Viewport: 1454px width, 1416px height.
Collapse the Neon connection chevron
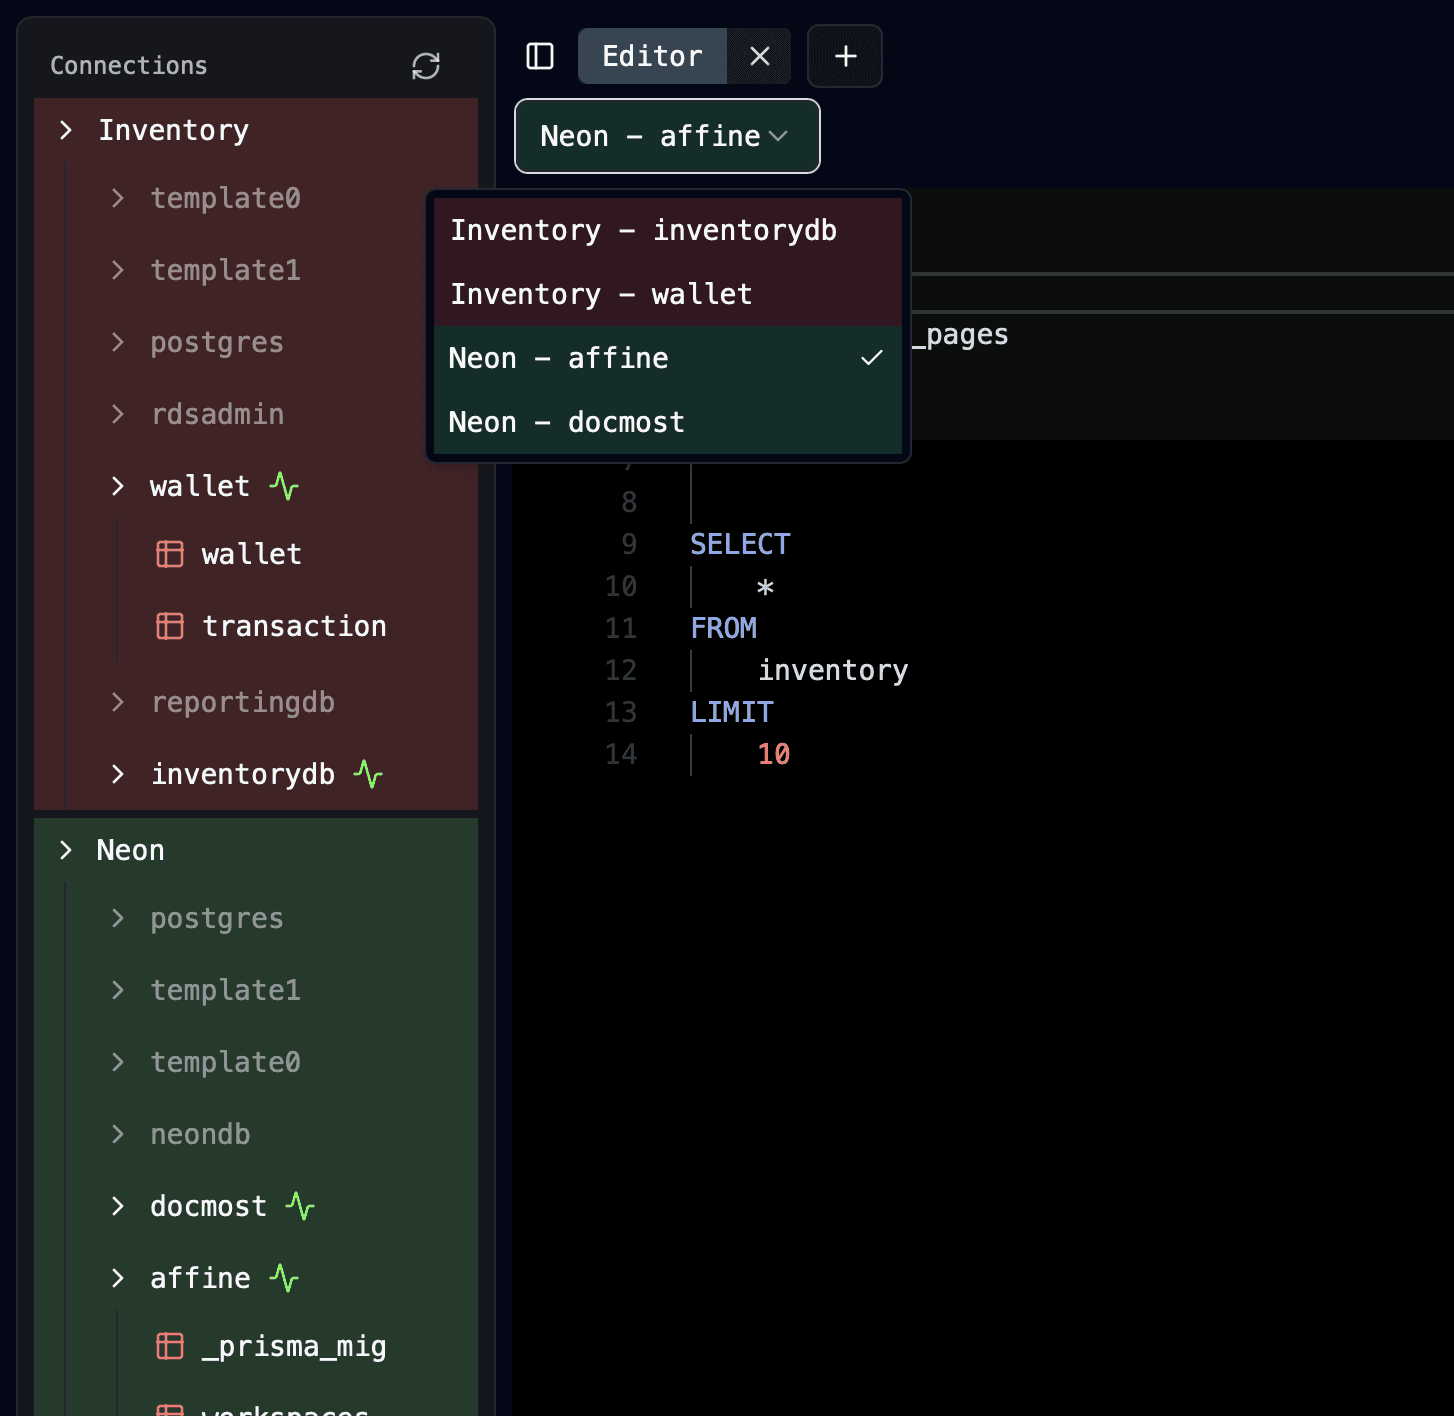[x=66, y=850]
